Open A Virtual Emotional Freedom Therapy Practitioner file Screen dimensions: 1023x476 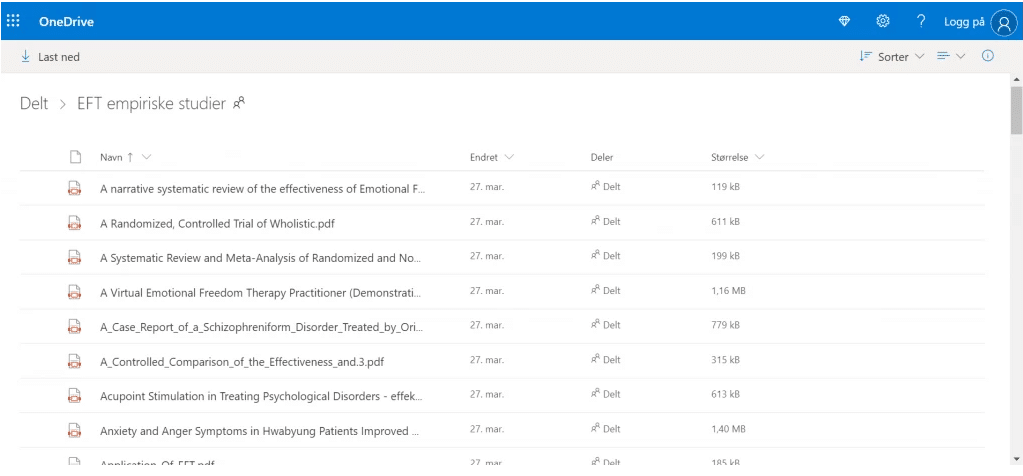261,293
